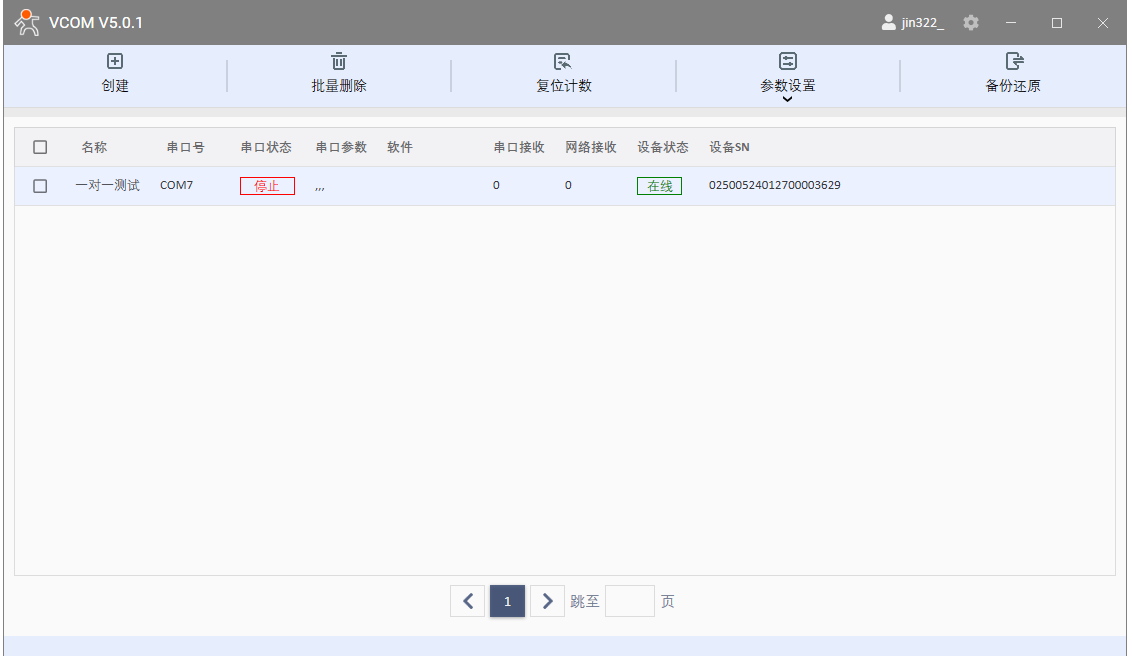Click device SN 02500524012700003629
The height and width of the screenshot is (656, 1133).
pos(774,185)
